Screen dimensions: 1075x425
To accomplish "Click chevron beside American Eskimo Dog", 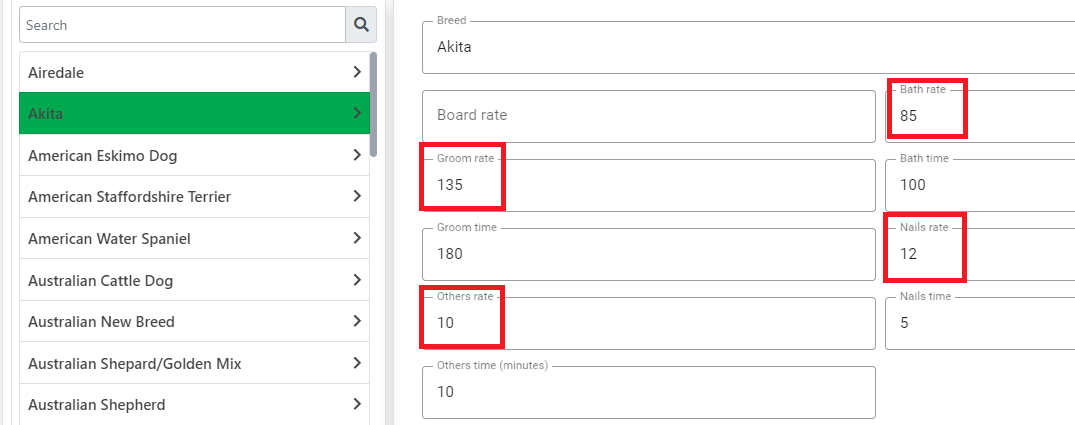I will (x=357, y=155).
